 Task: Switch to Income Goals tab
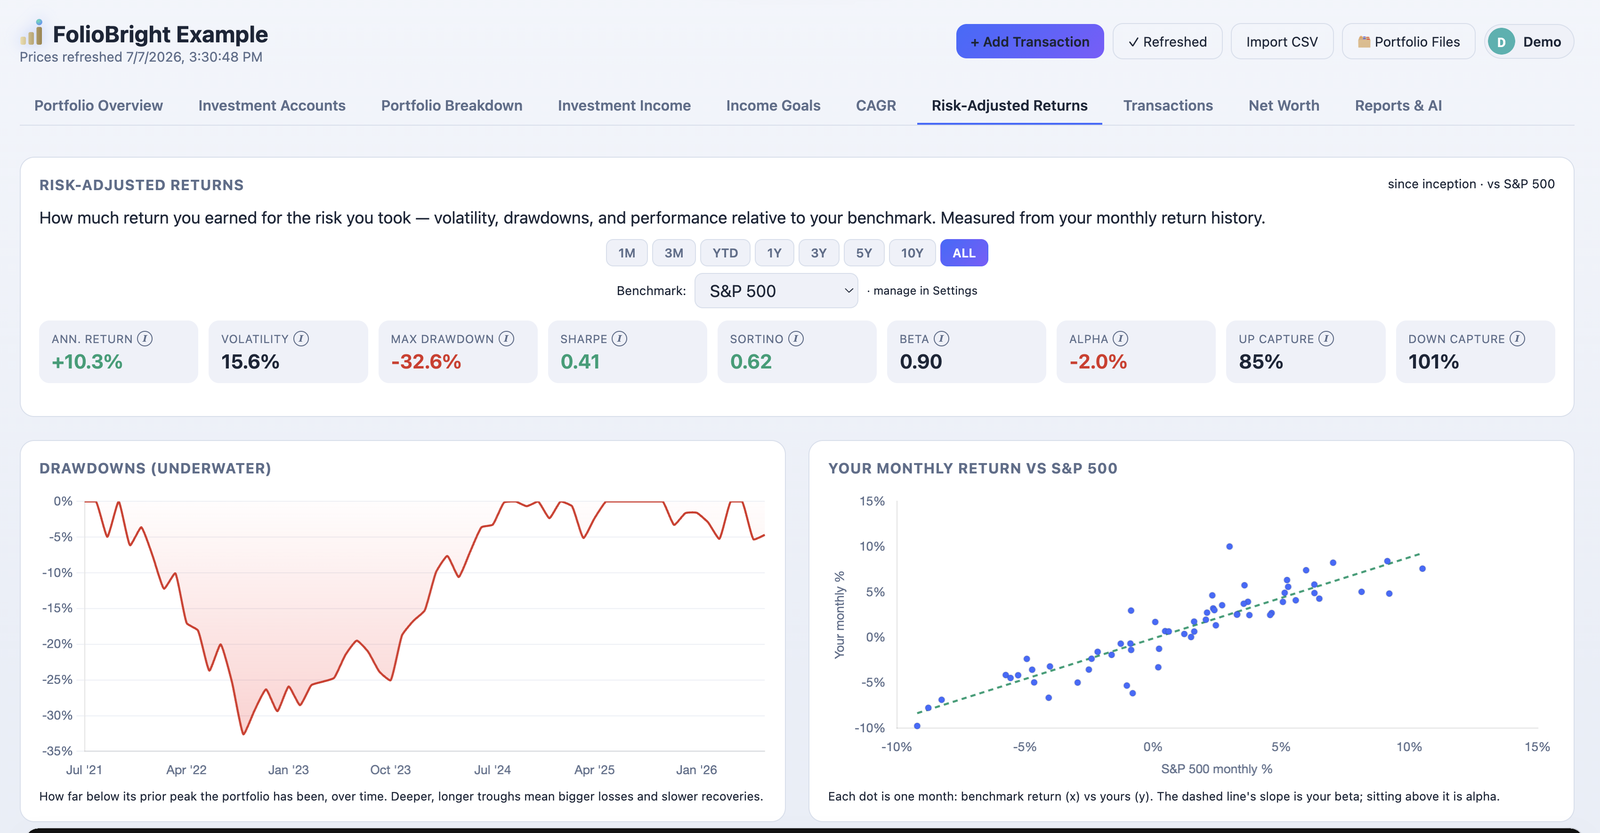click(x=773, y=105)
